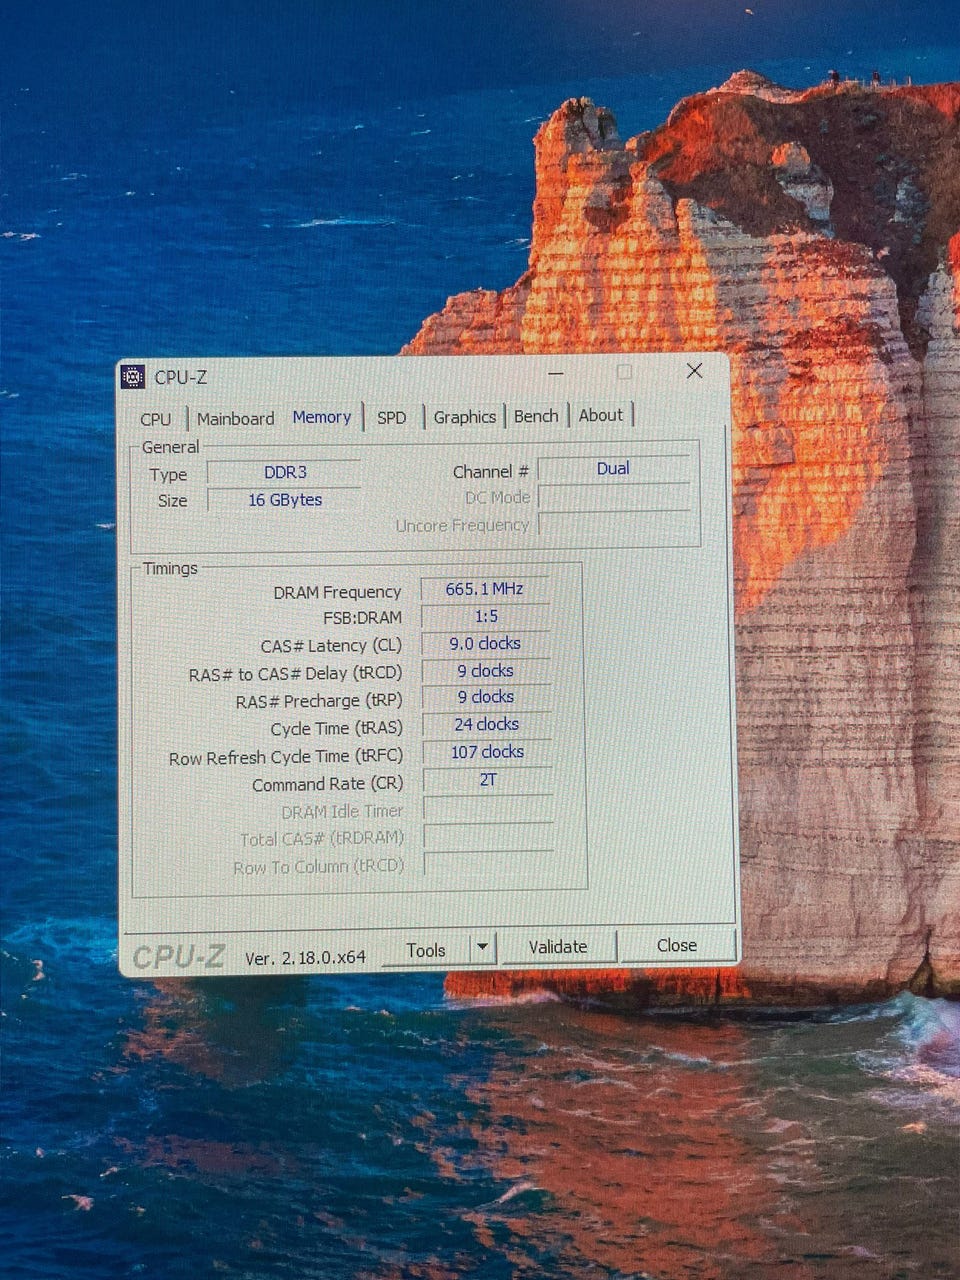Image resolution: width=960 pixels, height=1280 pixels.
Task: Click the Close button at bottom
Action: pyautogui.click(x=677, y=945)
